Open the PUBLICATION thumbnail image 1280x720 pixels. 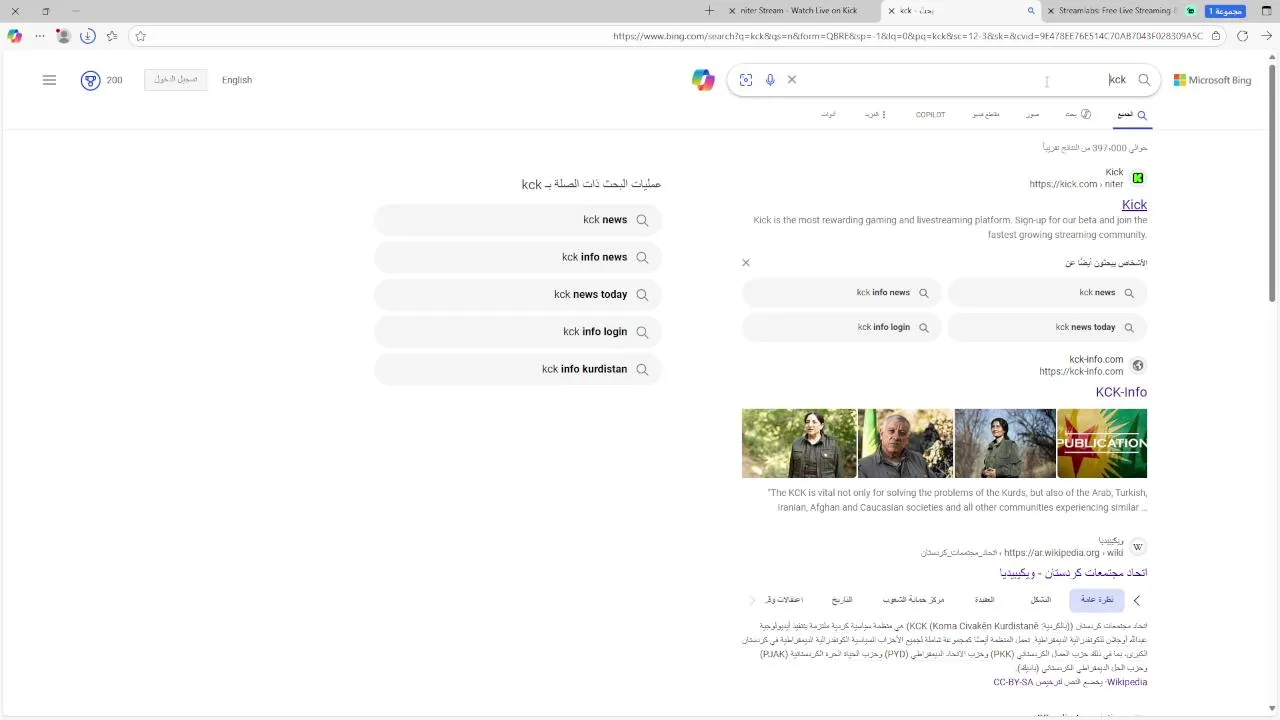(x=1102, y=443)
